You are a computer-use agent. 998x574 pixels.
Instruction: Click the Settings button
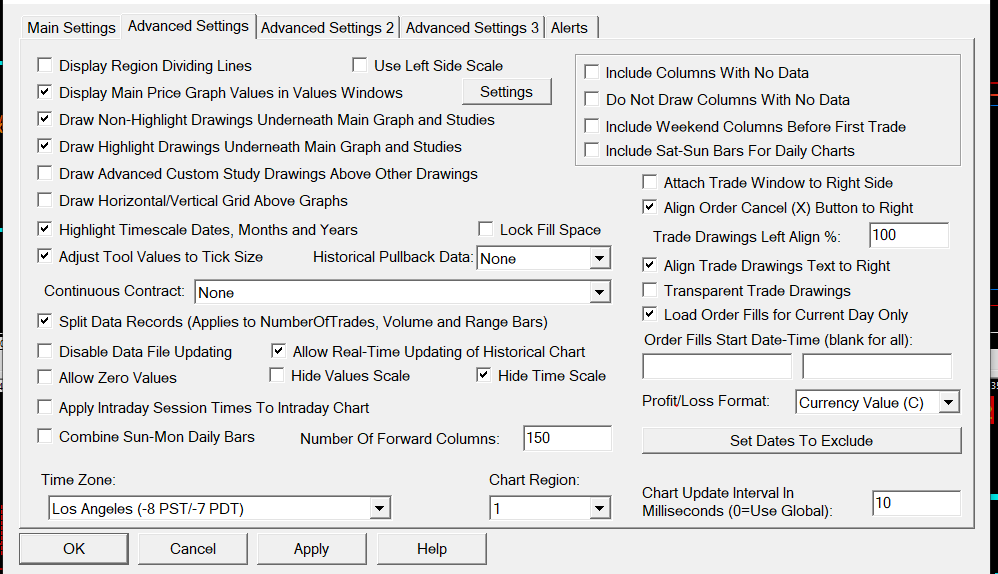coord(506,92)
